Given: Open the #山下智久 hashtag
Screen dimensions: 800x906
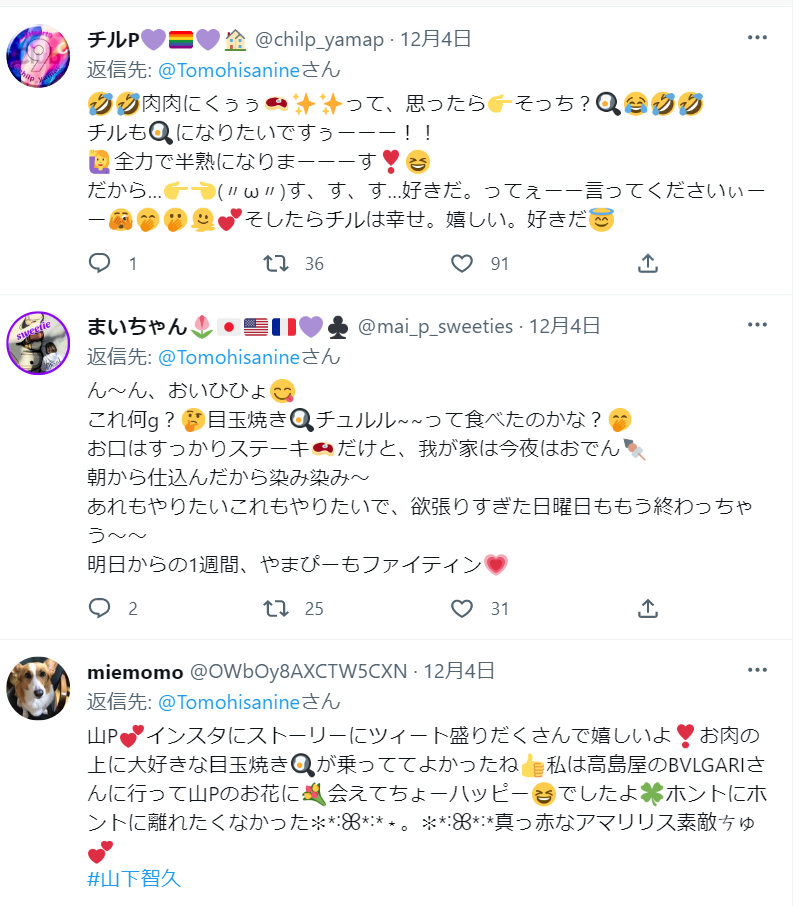Looking at the screenshot, I should pyautogui.click(x=134, y=879).
